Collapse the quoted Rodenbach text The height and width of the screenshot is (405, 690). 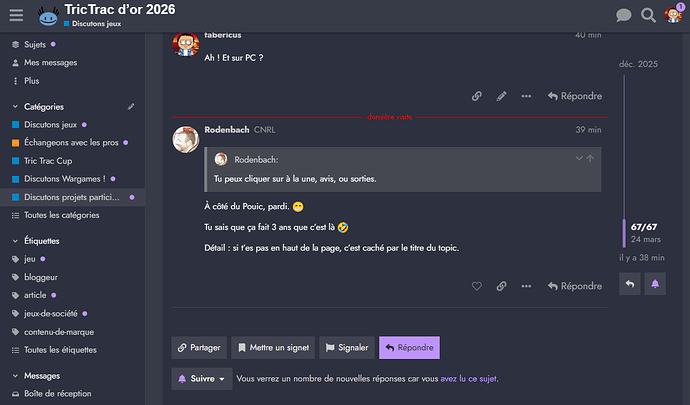pyautogui.click(x=578, y=158)
